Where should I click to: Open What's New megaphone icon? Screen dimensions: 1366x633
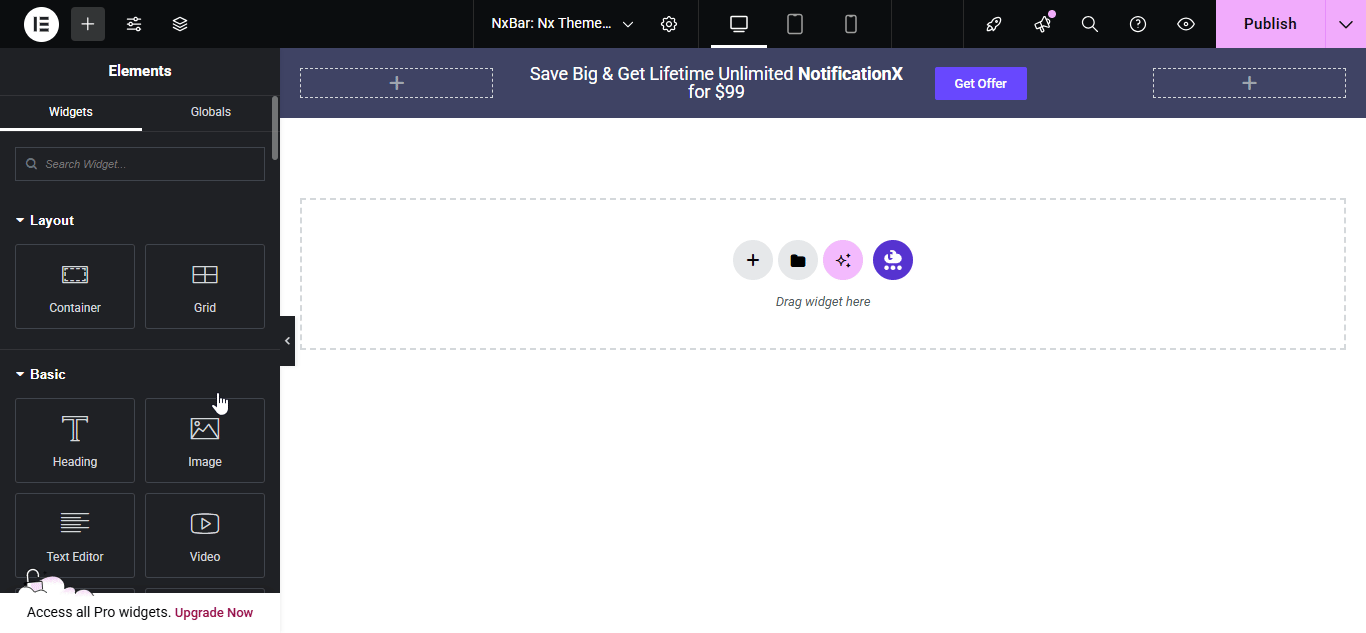1042,24
